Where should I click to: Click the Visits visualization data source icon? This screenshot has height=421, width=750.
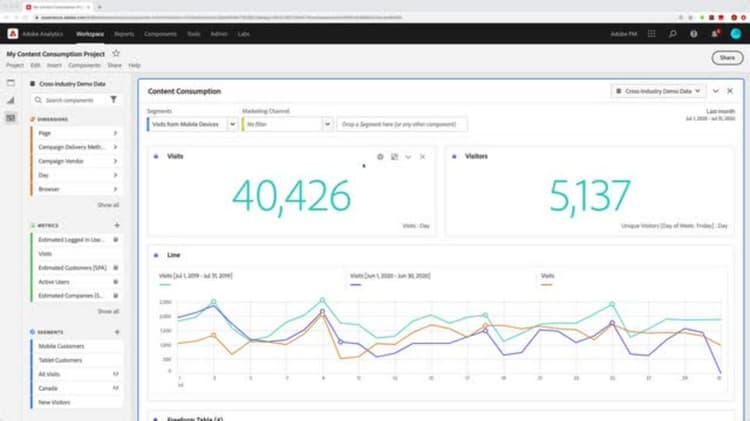click(395, 156)
